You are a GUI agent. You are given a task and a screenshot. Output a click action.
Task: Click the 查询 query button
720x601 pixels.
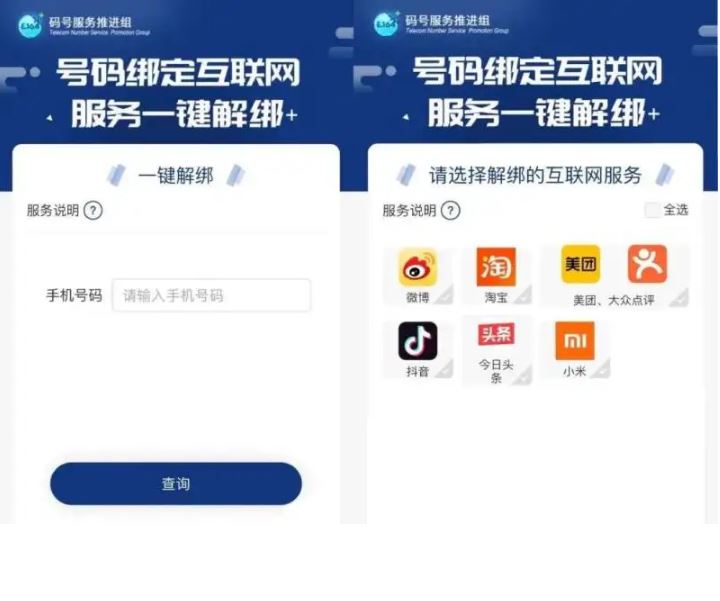pyautogui.click(x=176, y=483)
